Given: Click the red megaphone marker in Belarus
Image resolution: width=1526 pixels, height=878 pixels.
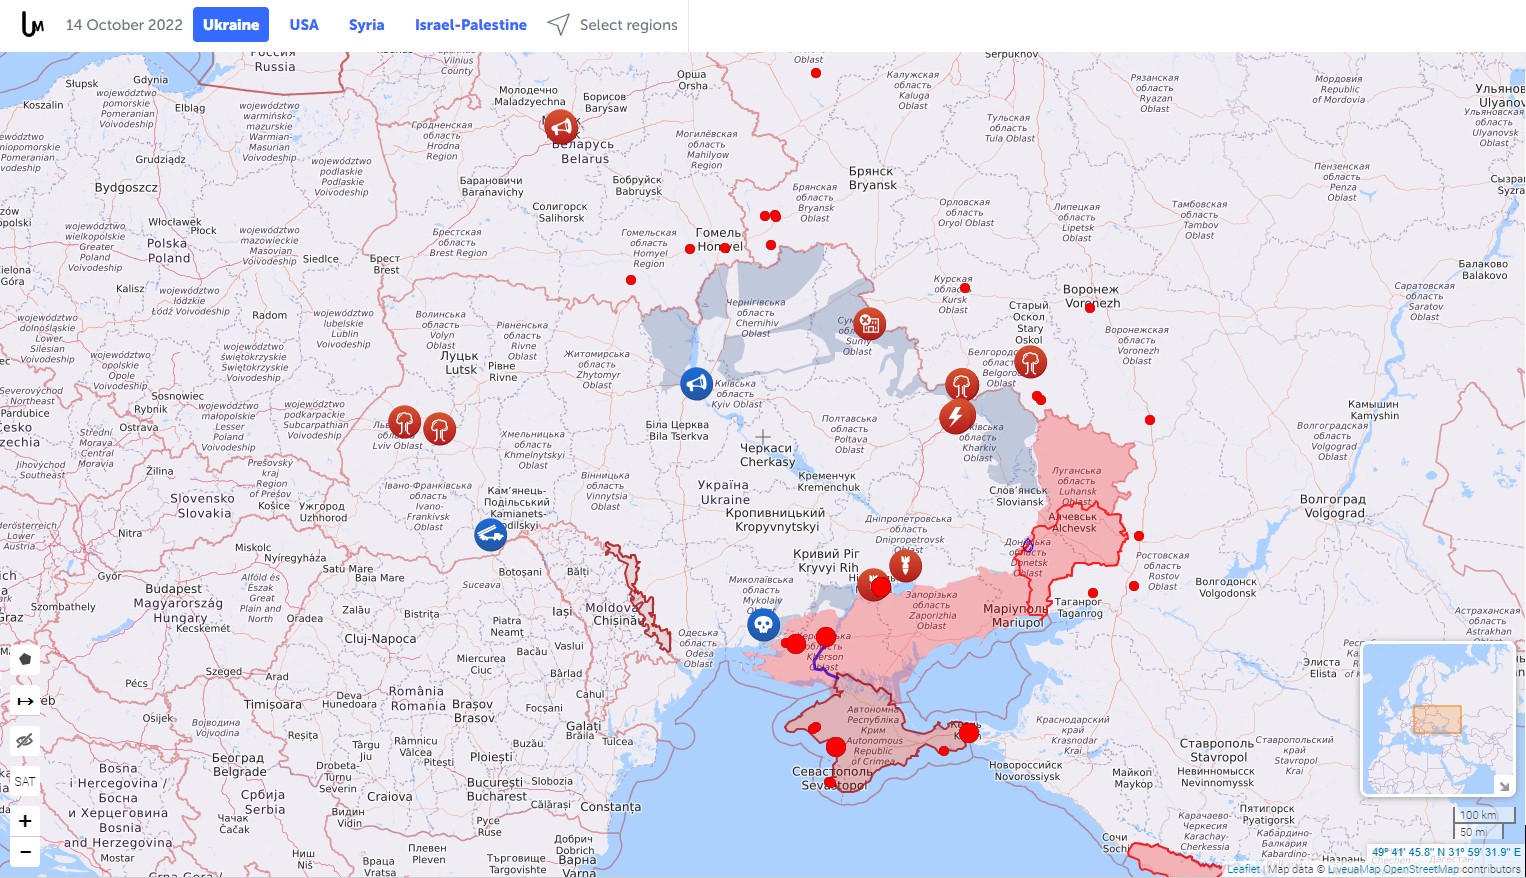Looking at the screenshot, I should point(561,127).
